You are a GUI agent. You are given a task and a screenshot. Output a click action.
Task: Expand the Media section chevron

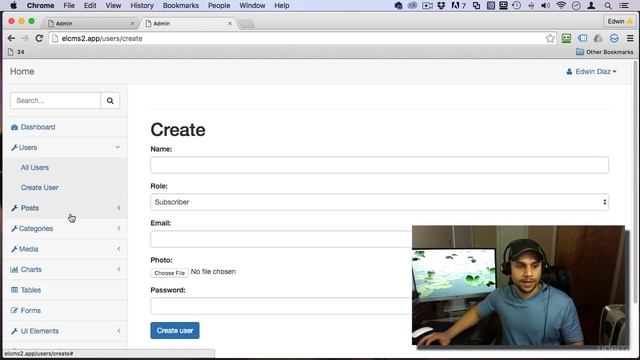118,249
